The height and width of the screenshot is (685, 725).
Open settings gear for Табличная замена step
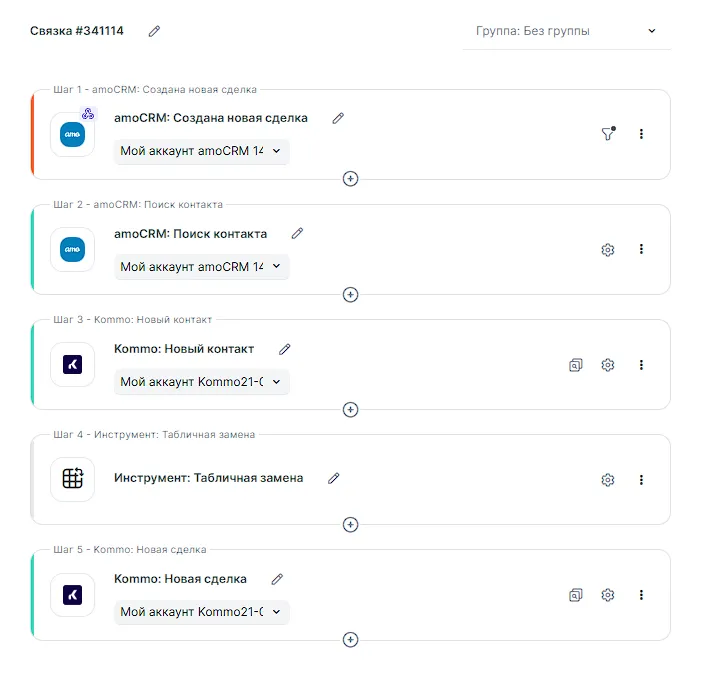(607, 480)
